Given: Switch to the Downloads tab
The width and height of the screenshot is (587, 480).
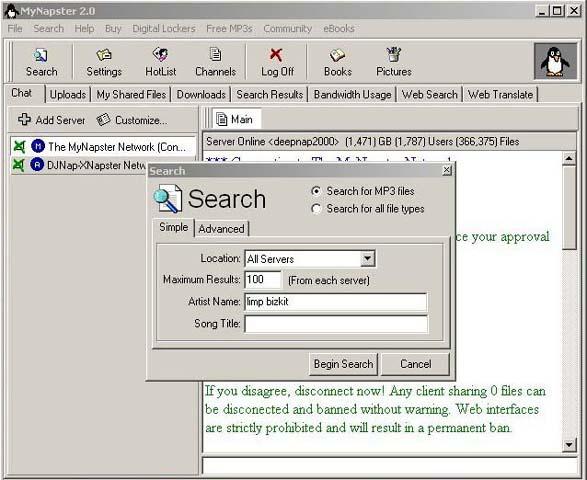Looking at the screenshot, I should tap(201, 94).
